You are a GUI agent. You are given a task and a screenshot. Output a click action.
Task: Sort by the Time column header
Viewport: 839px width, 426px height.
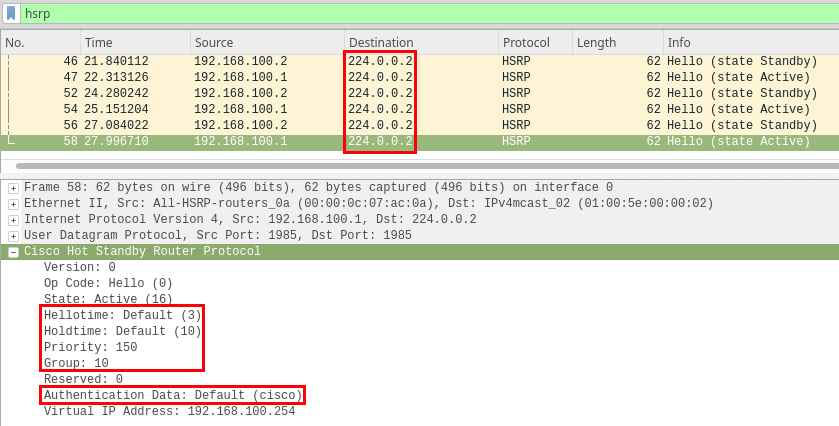click(x=134, y=43)
